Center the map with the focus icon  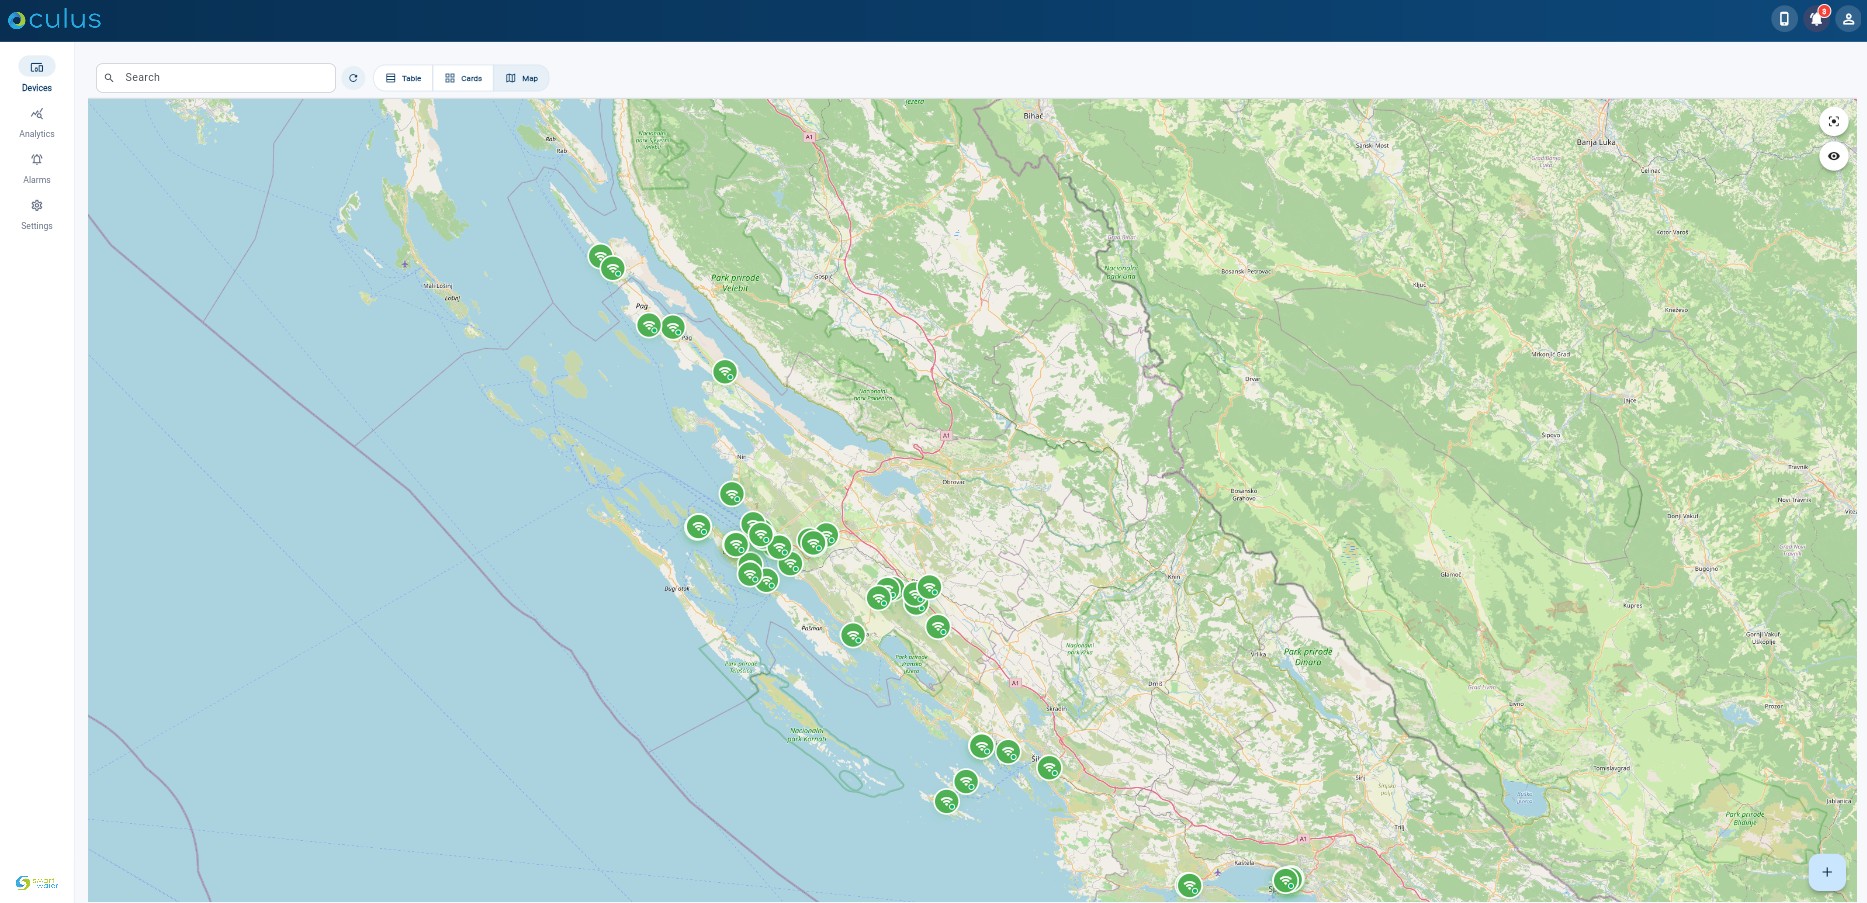click(x=1833, y=121)
